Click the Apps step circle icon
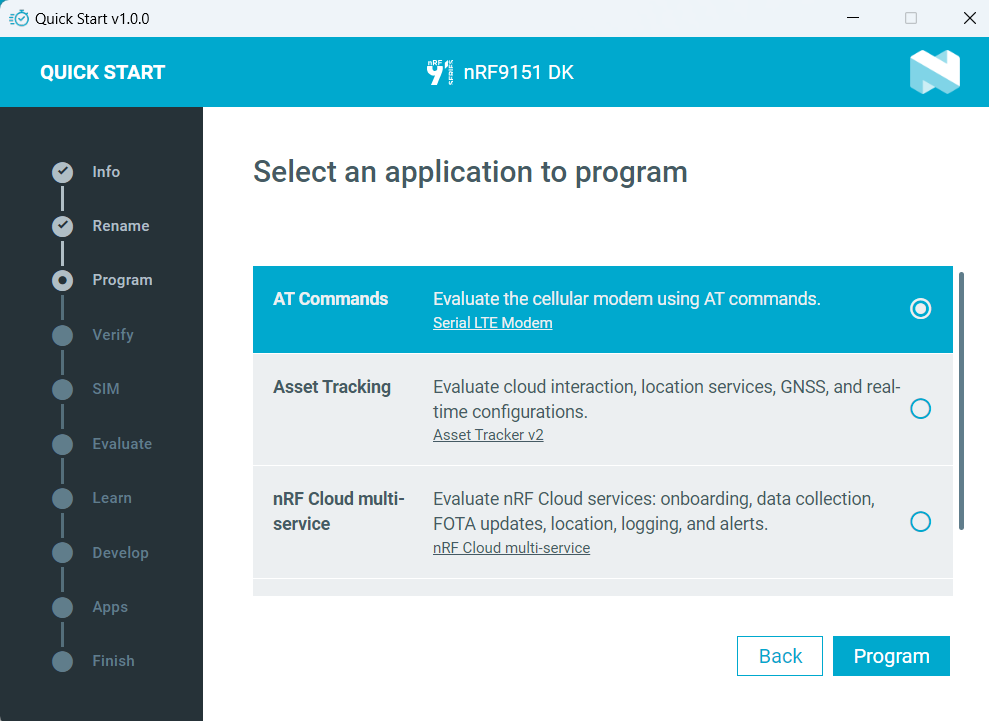 62,607
